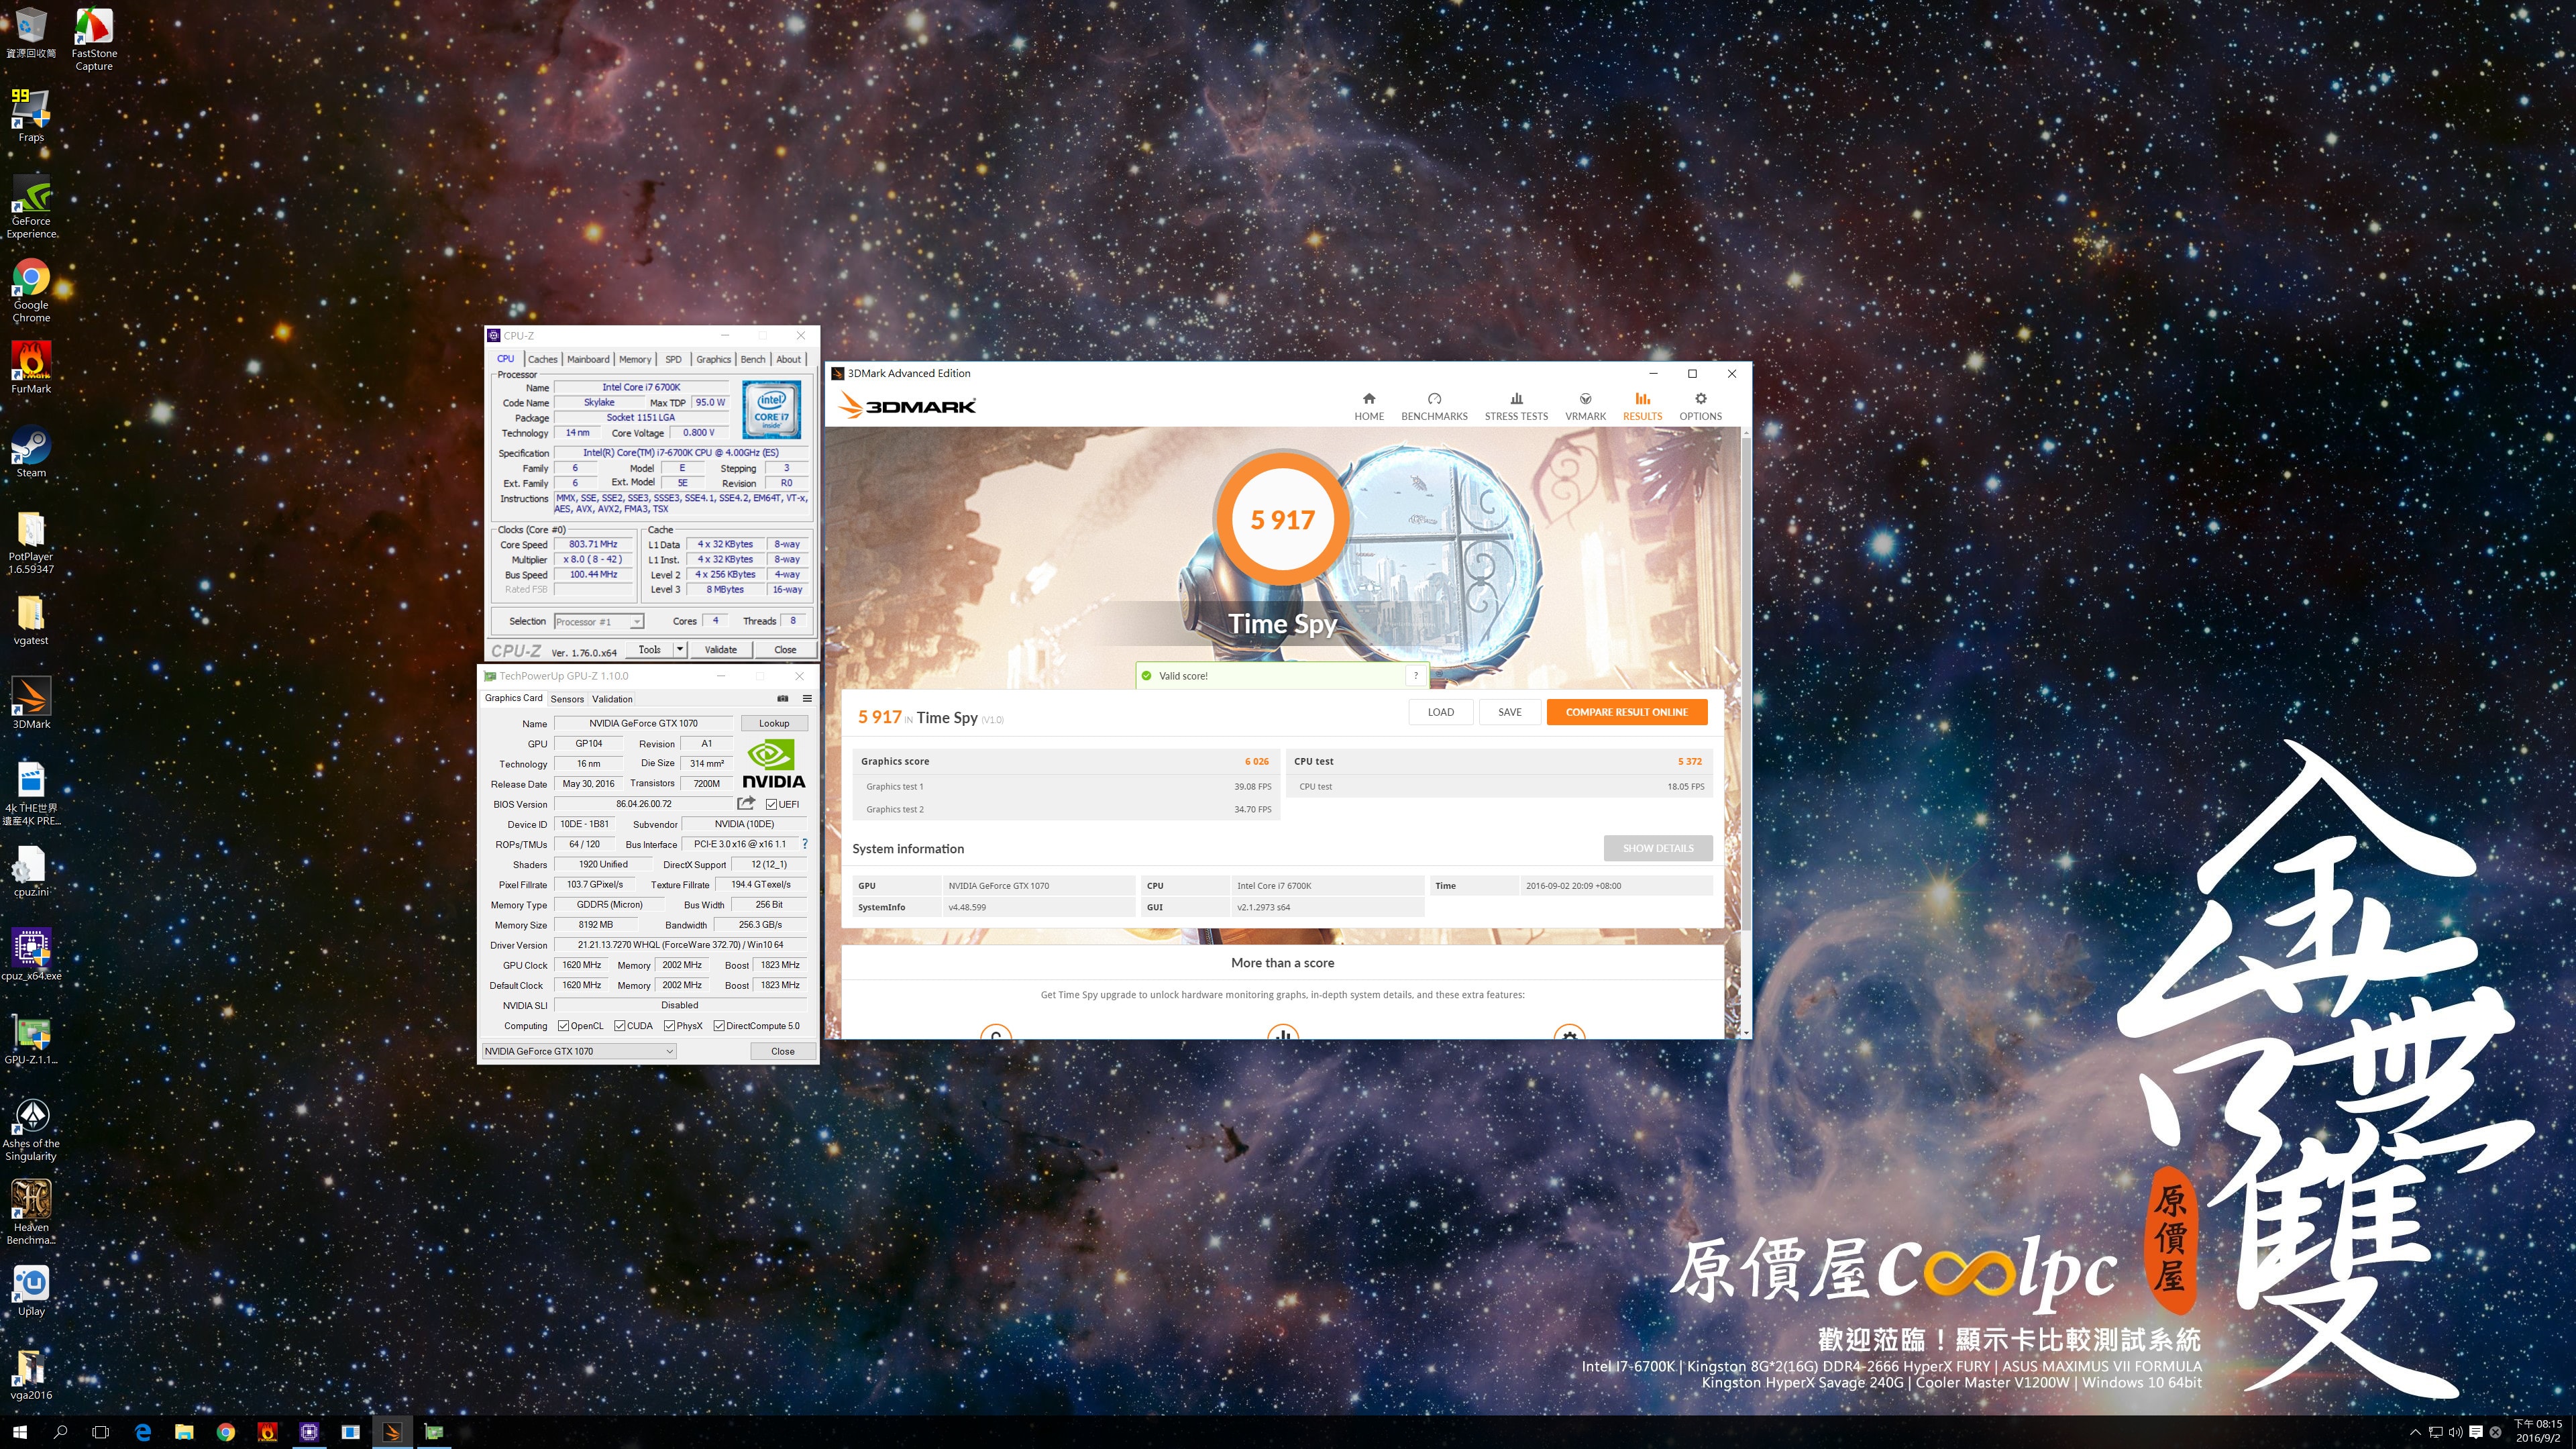Switch to CPU-Z About tab
Image resolution: width=2576 pixels, height=1449 pixels.
click(x=788, y=359)
